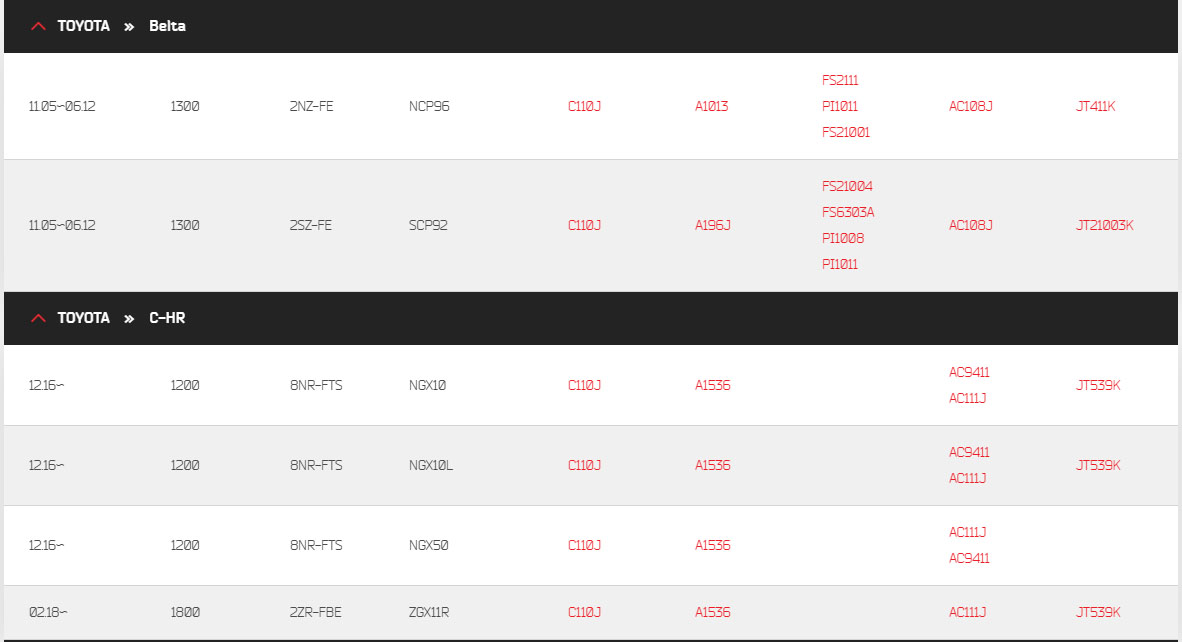Image resolution: width=1182 pixels, height=642 pixels.
Task: Click the TOYOTA » Belta header bar
Action: 591,26
